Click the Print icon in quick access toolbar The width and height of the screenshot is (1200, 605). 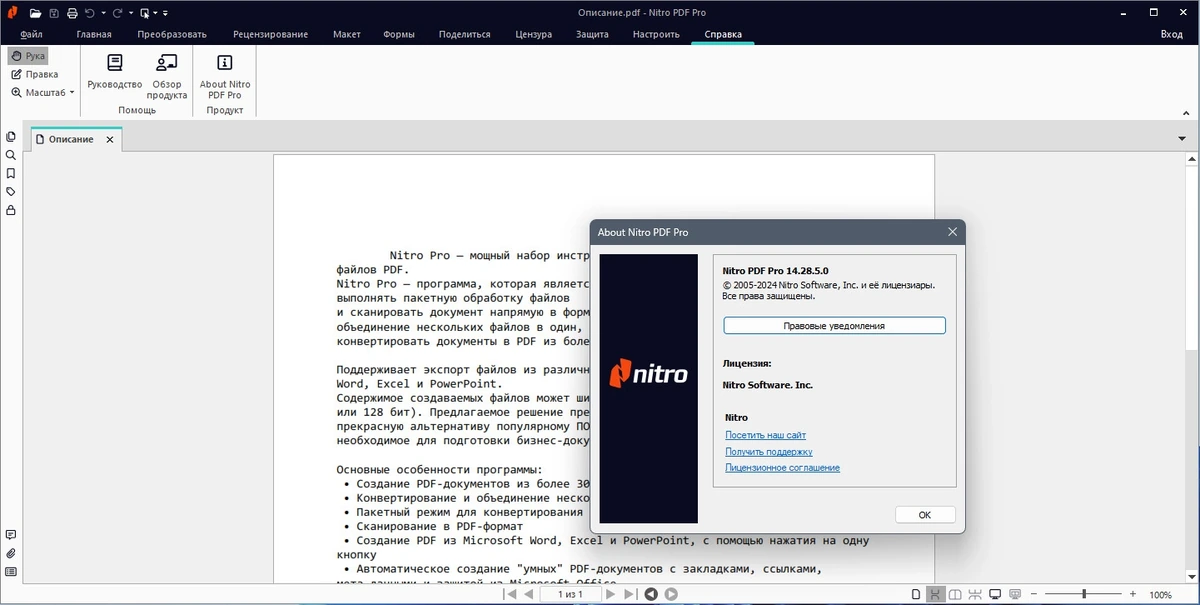(72, 13)
